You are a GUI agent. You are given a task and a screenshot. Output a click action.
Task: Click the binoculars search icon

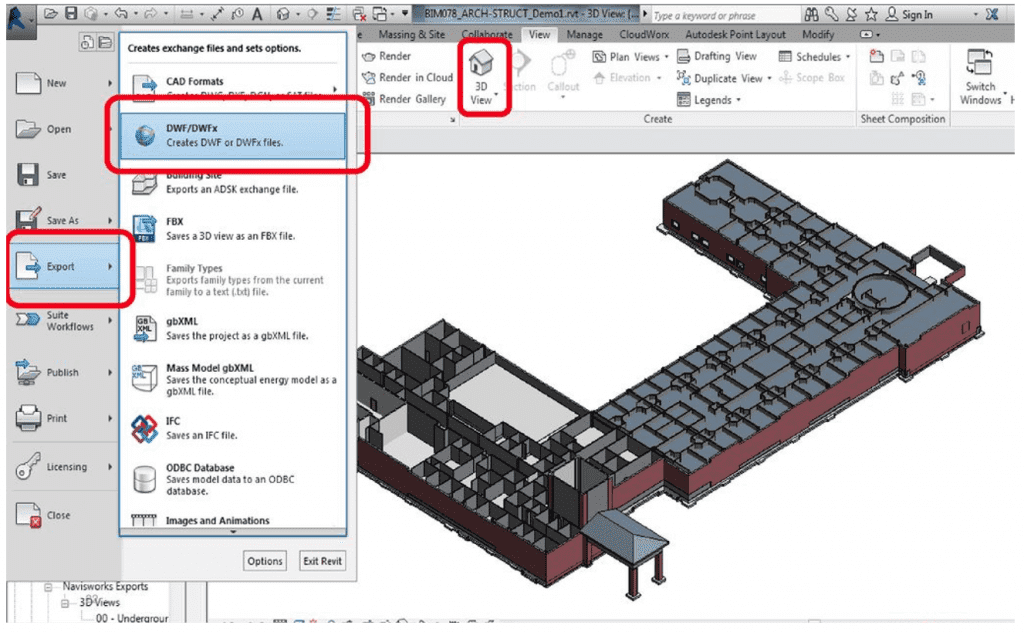[x=811, y=14]
